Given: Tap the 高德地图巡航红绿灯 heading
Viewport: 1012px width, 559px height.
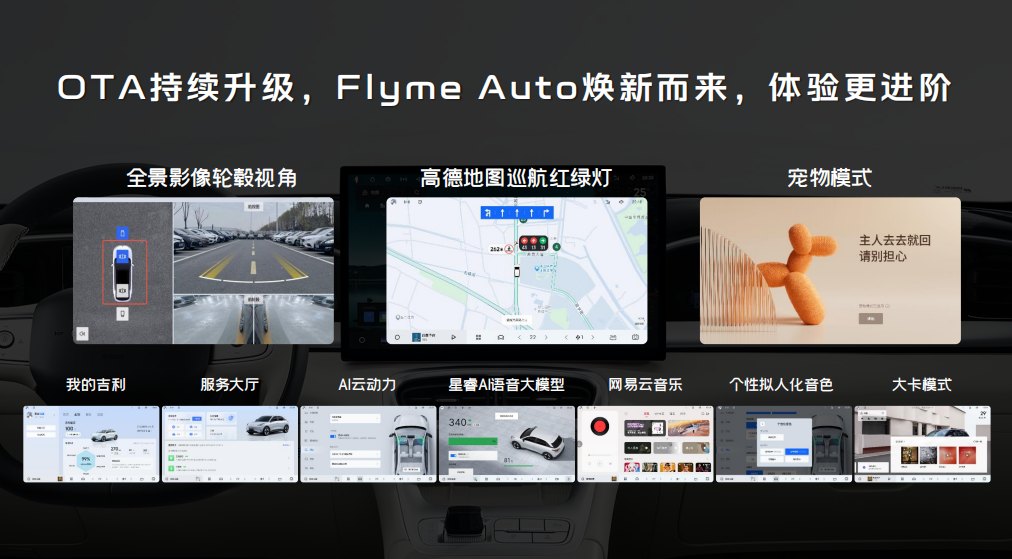Looking at the screenshot, I should coord(516,178).
